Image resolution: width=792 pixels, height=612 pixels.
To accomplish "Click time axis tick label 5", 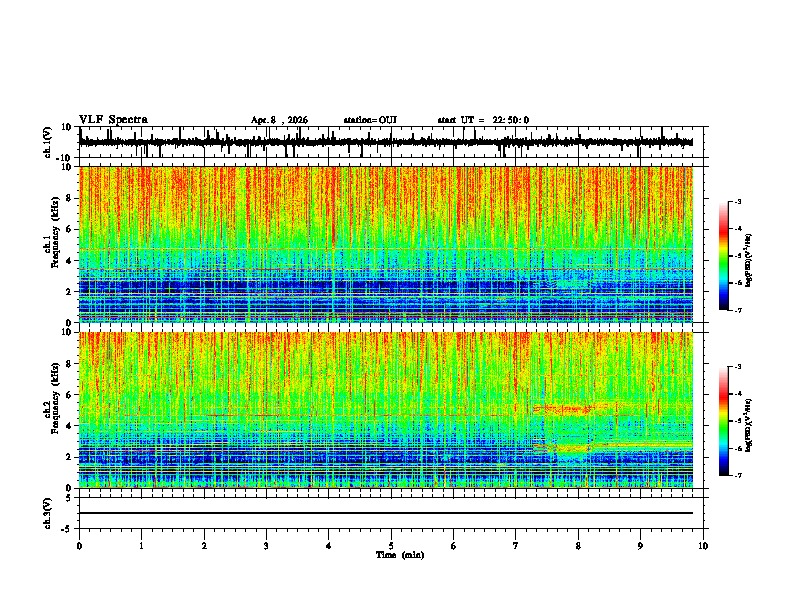I will point(391,546).
